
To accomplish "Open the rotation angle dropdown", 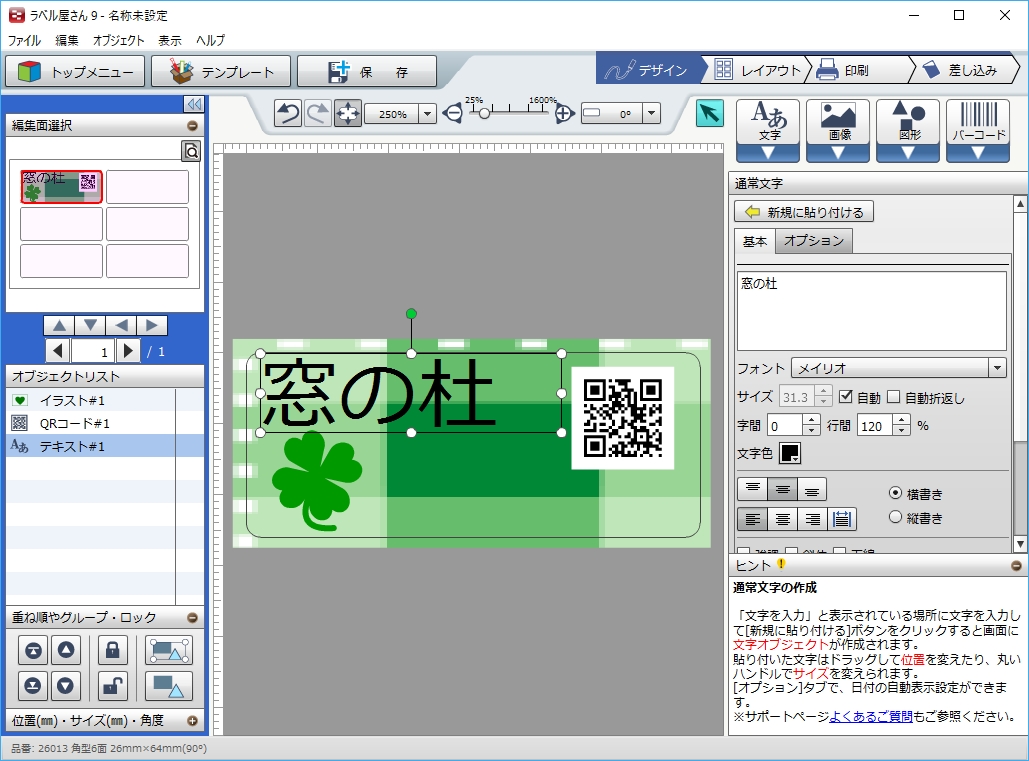I will [651, 113].
